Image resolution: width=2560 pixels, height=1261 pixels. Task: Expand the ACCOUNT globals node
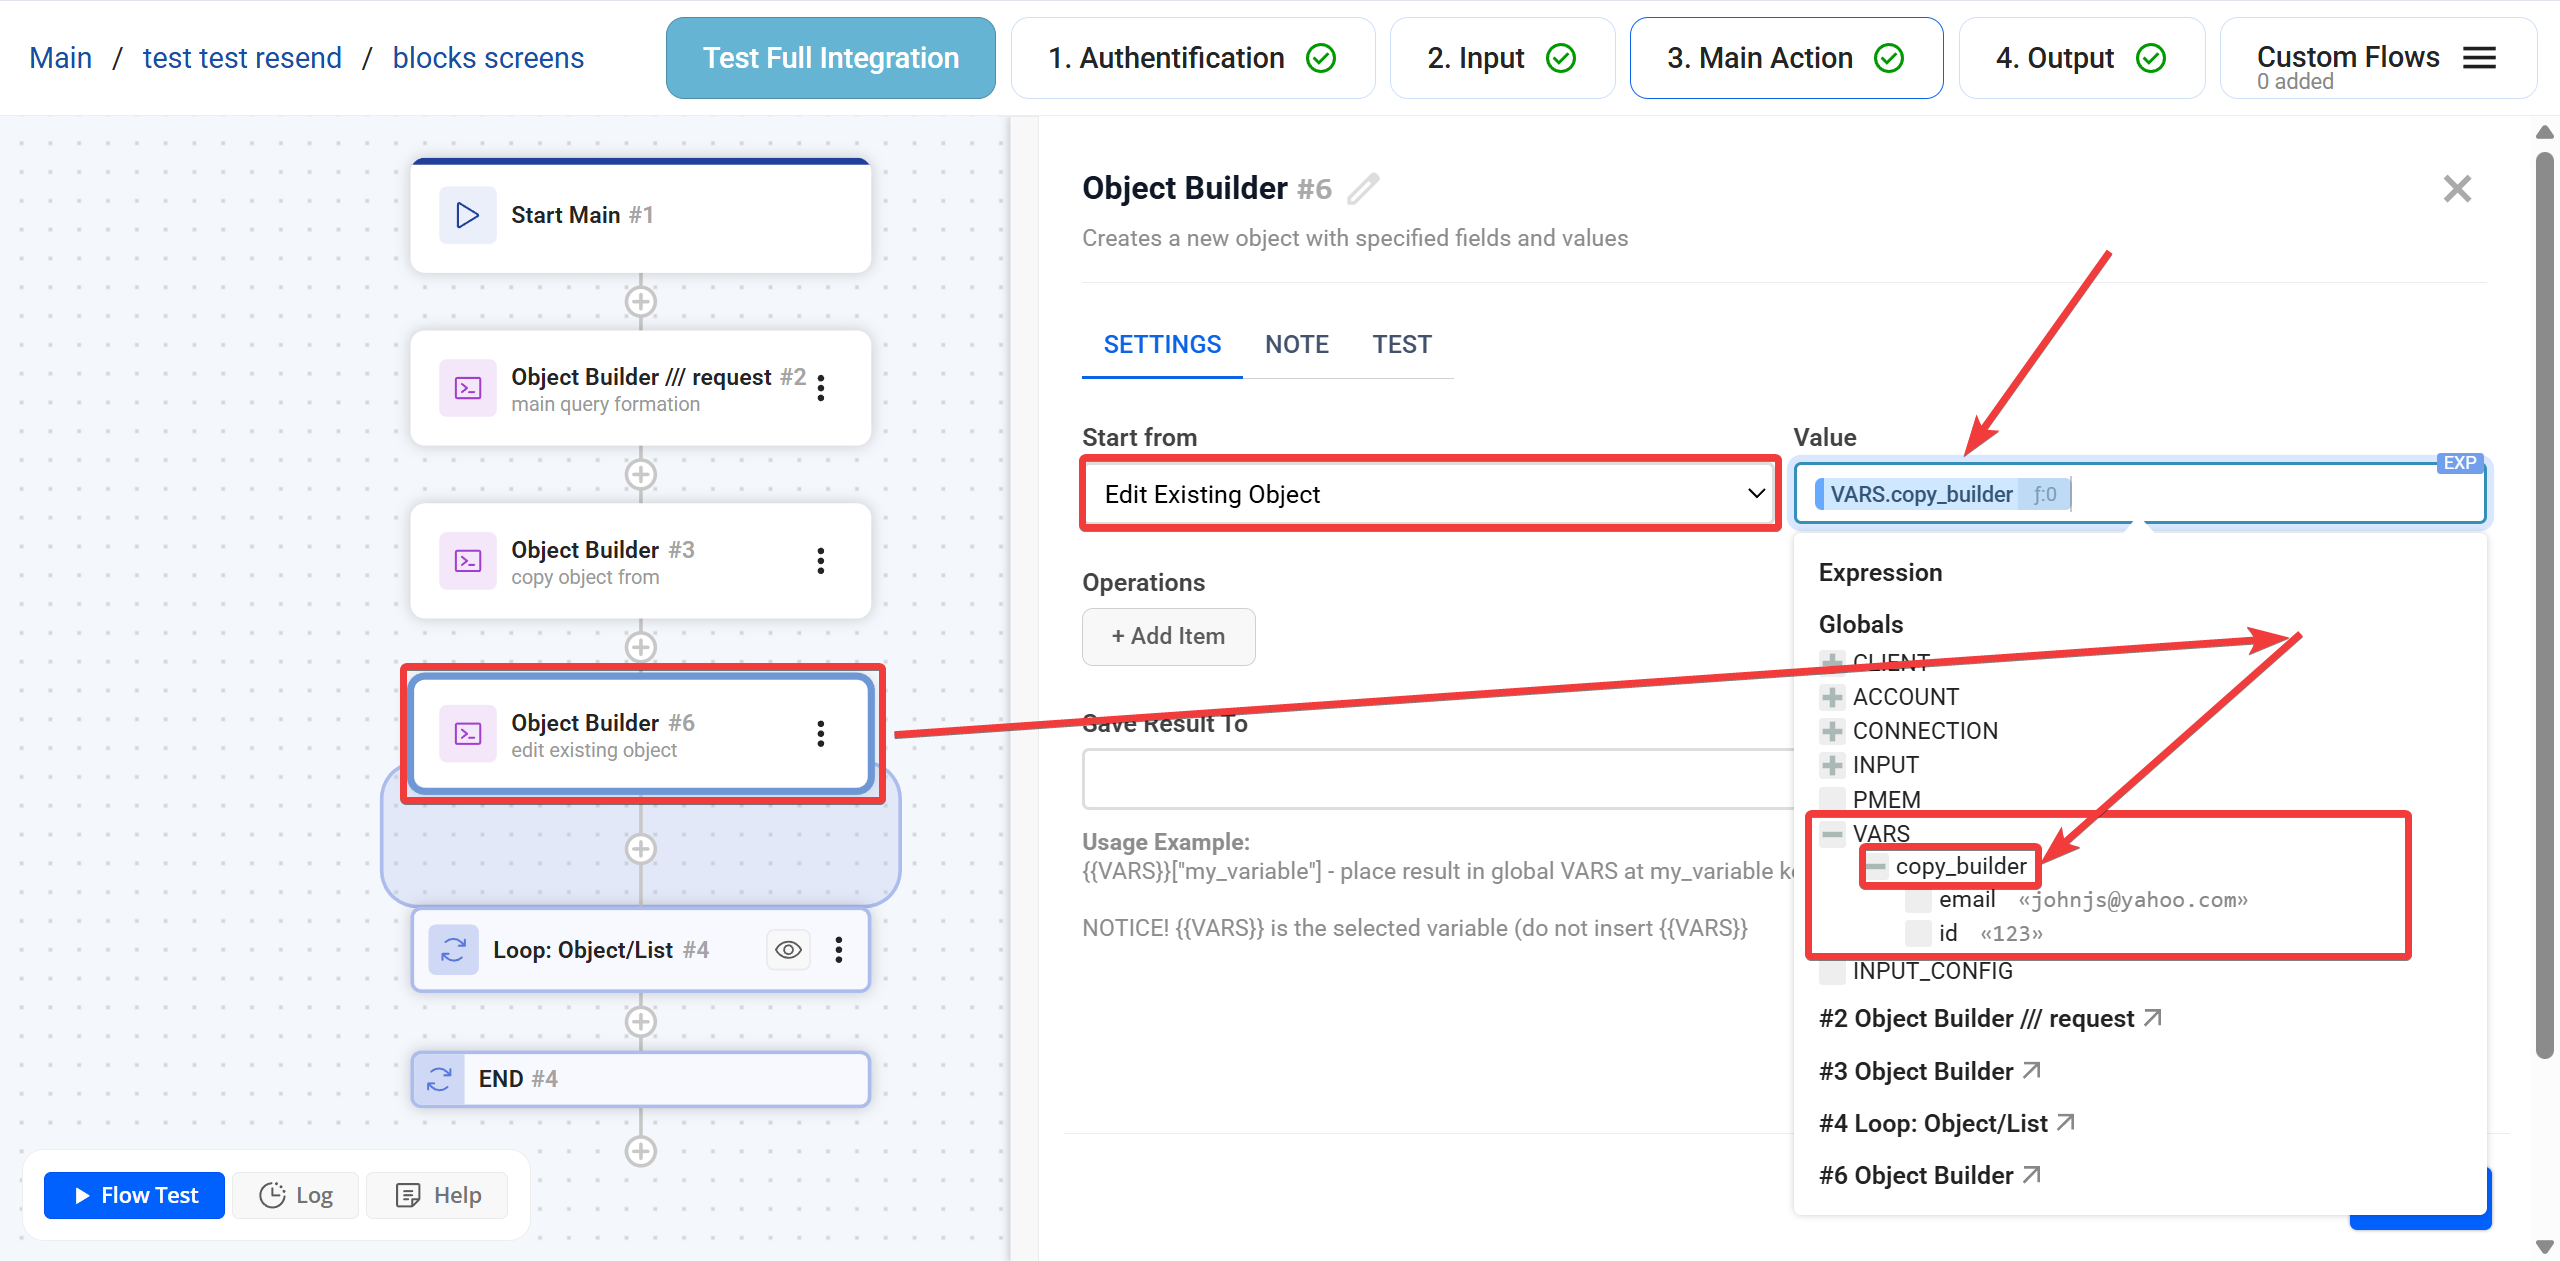1832,697
